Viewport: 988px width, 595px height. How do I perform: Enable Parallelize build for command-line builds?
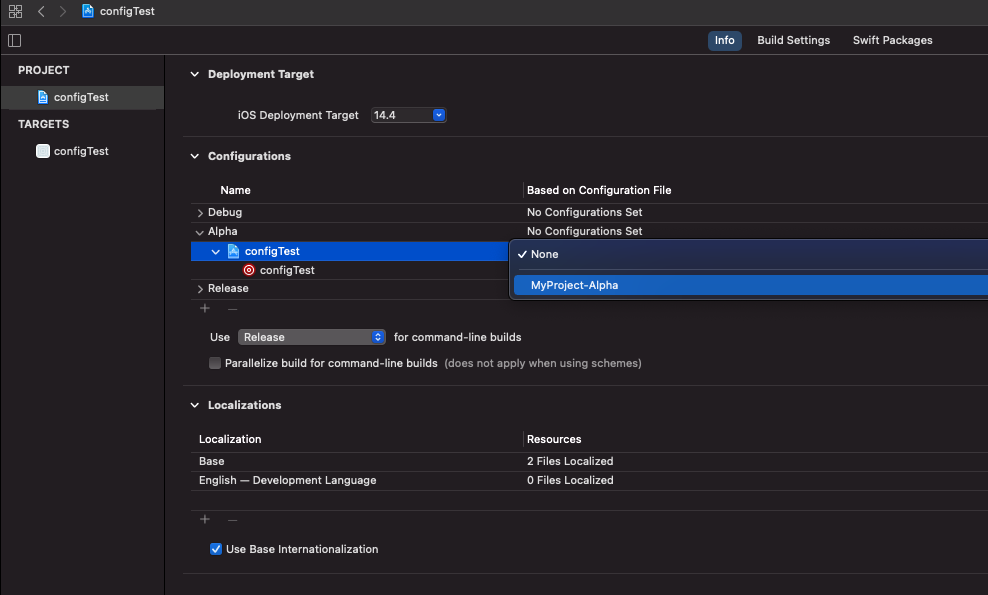[215, 363]
